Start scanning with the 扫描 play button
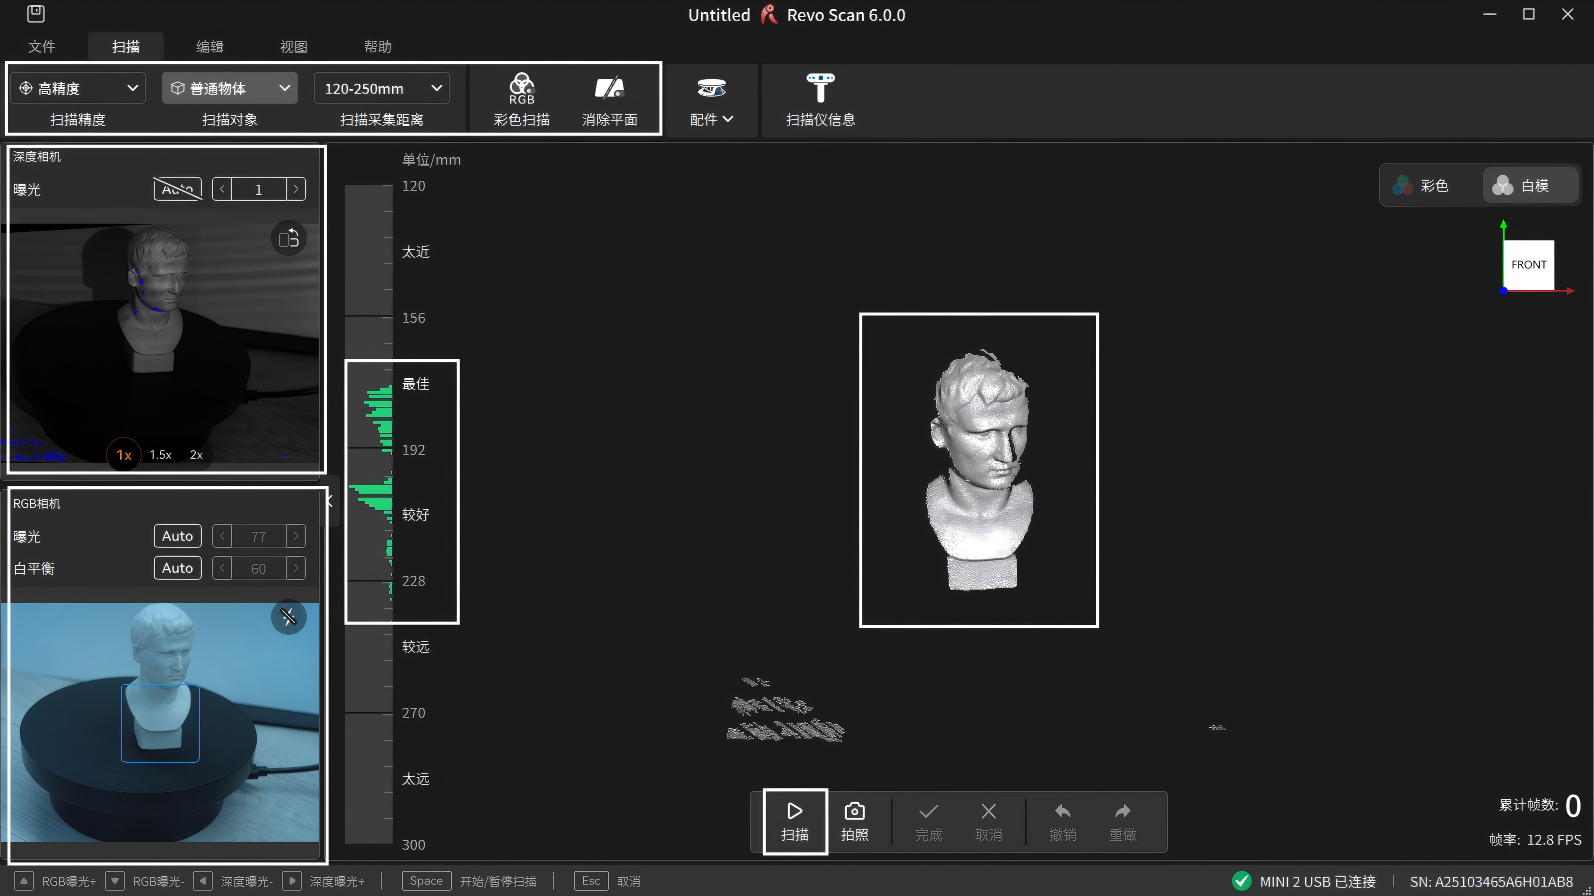 click(x=795, y=812)
